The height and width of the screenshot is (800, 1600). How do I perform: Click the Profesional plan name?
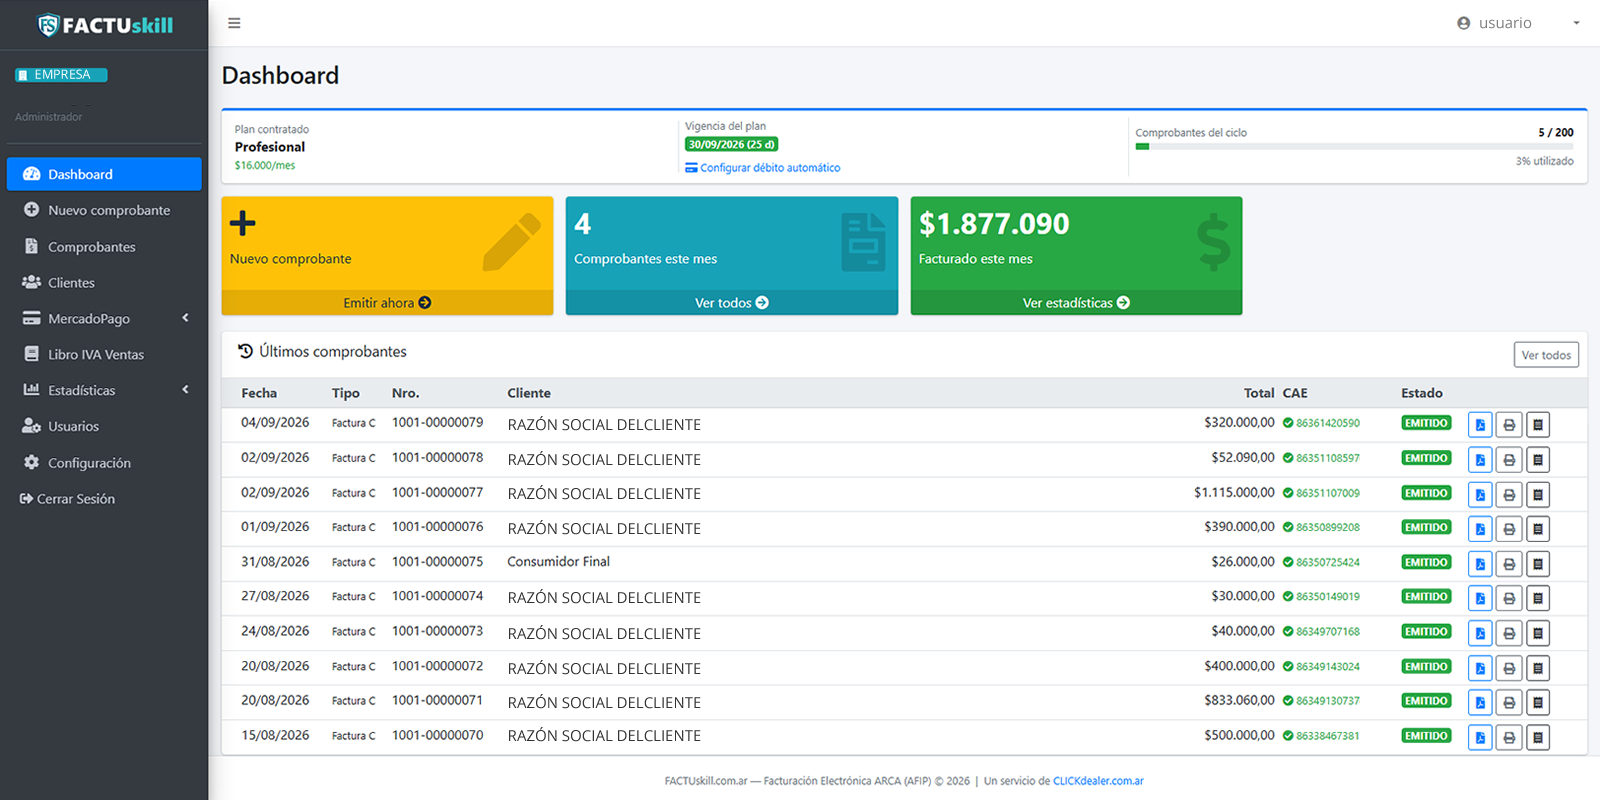[x=270, y=147]
